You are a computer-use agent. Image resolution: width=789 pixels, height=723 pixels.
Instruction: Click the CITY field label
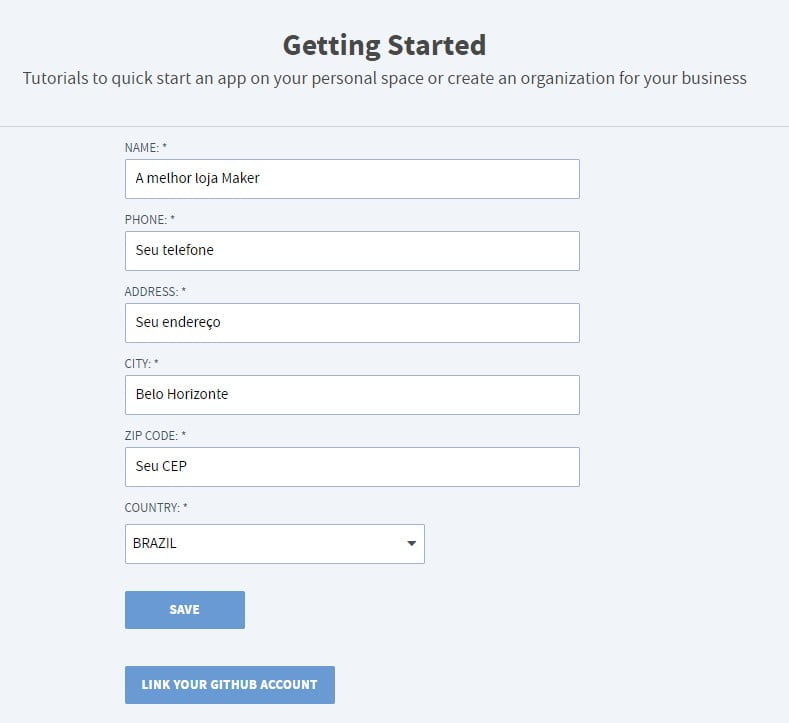141,363
